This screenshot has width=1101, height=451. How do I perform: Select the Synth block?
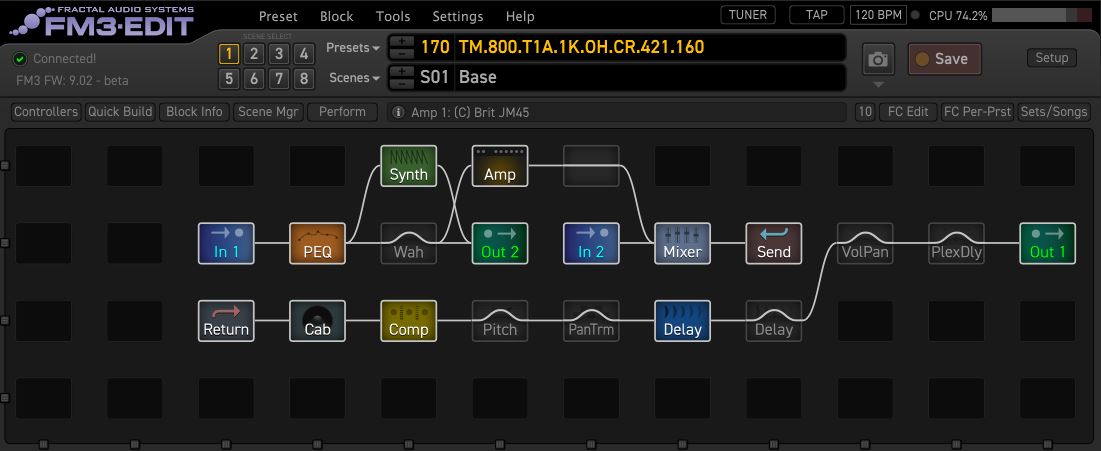pyautogui.click(x=409, y=166)
